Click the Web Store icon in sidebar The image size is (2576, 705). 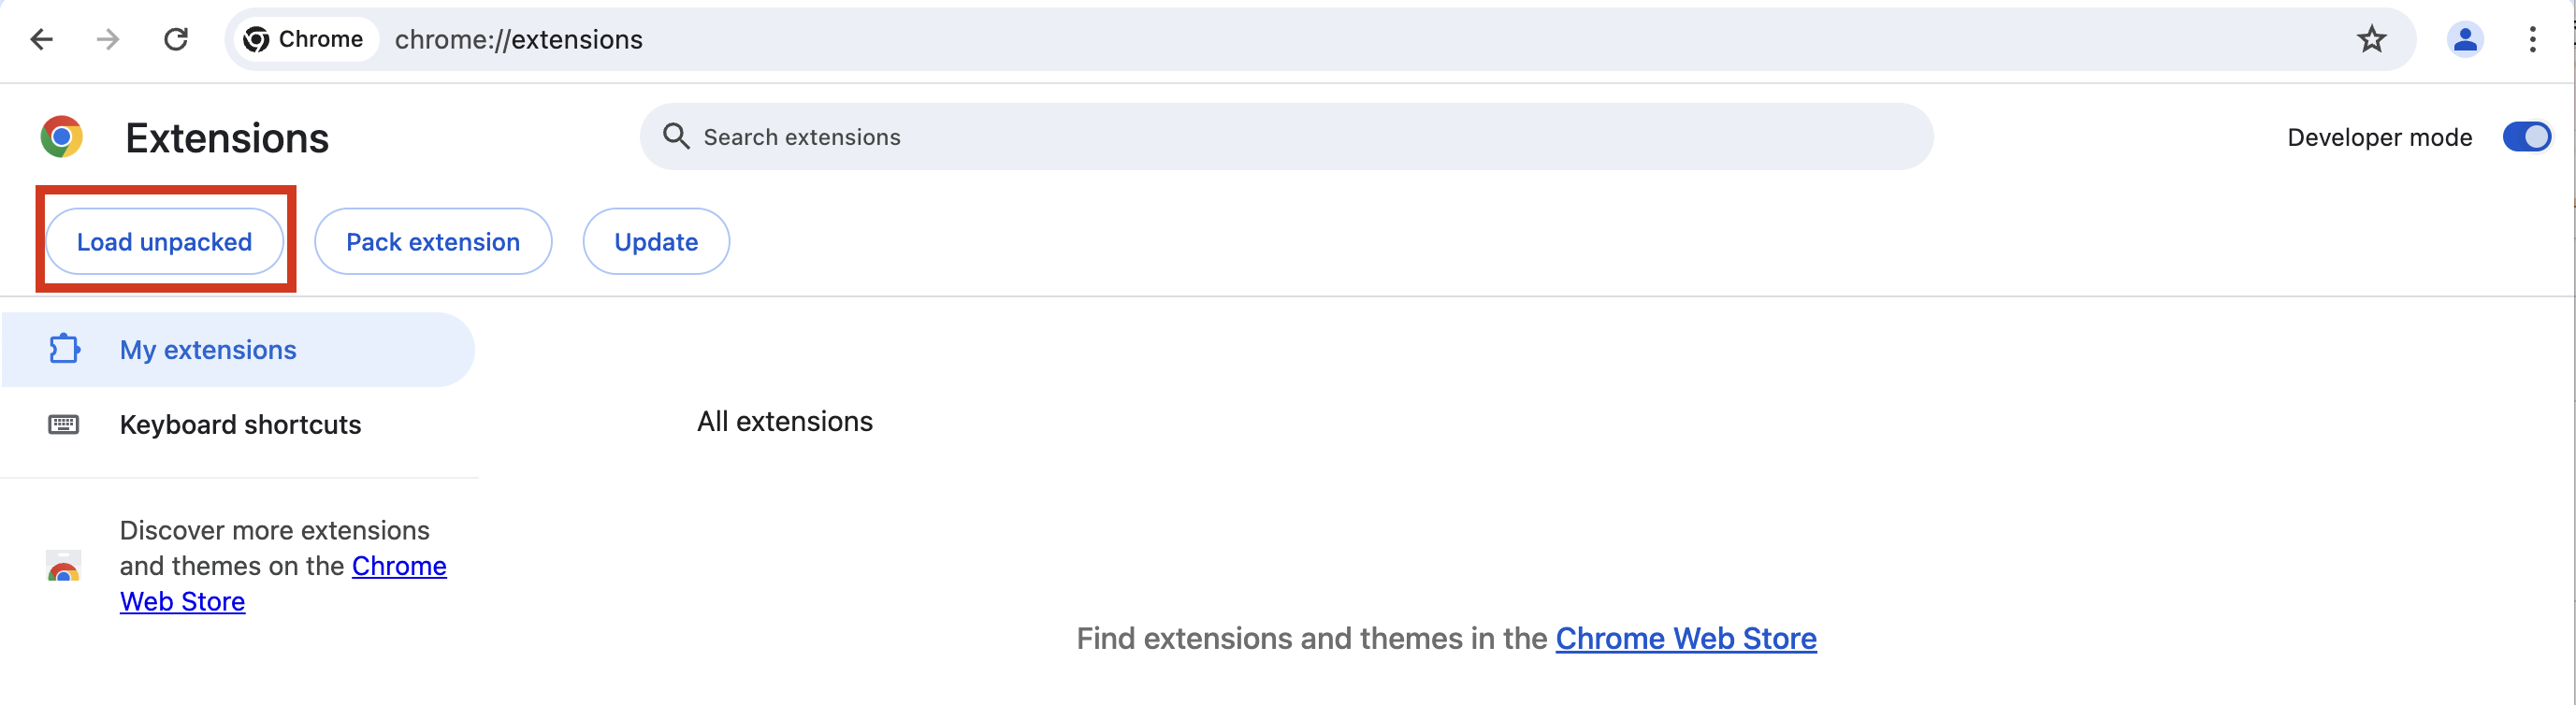click(x=64, y=566)
